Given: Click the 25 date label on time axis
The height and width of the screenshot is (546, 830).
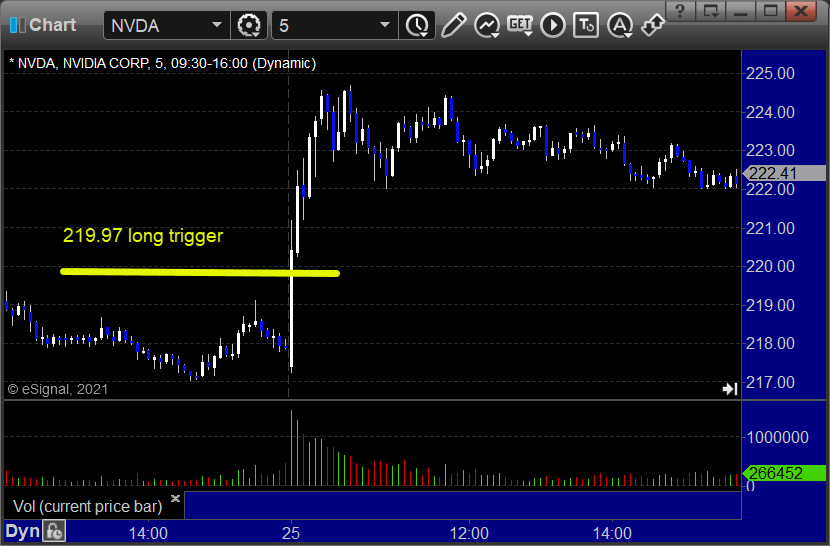Looking at the screenshot, I should 291,533.
